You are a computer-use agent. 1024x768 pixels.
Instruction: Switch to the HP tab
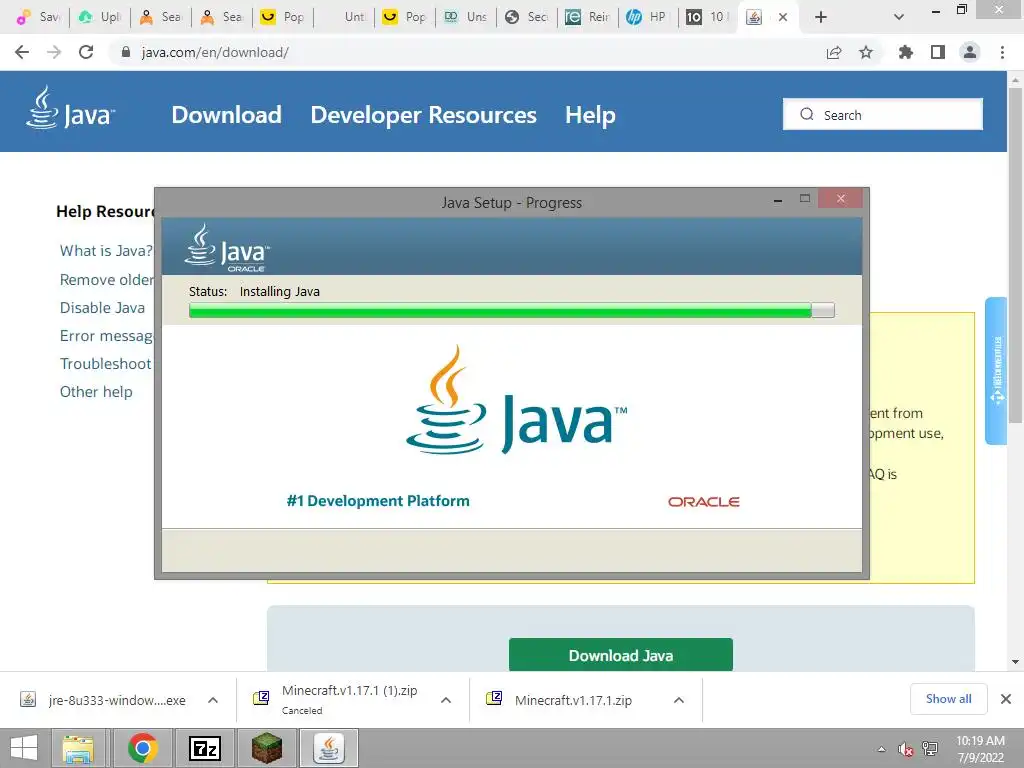(x=648, y=17)
